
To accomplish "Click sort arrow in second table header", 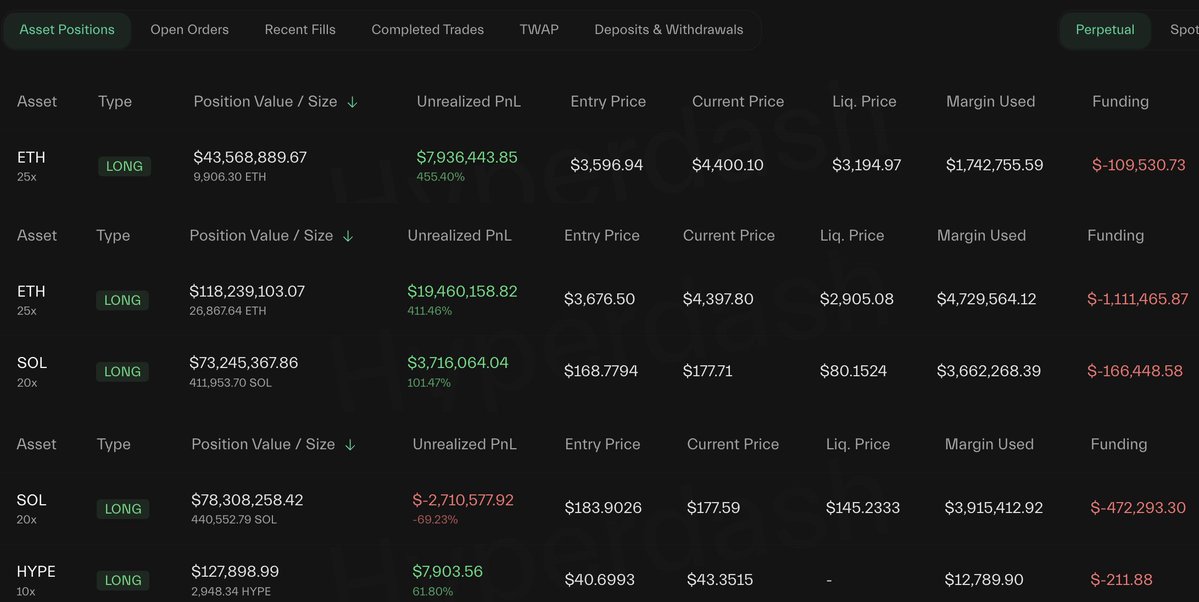I will (x=348, y=236).
